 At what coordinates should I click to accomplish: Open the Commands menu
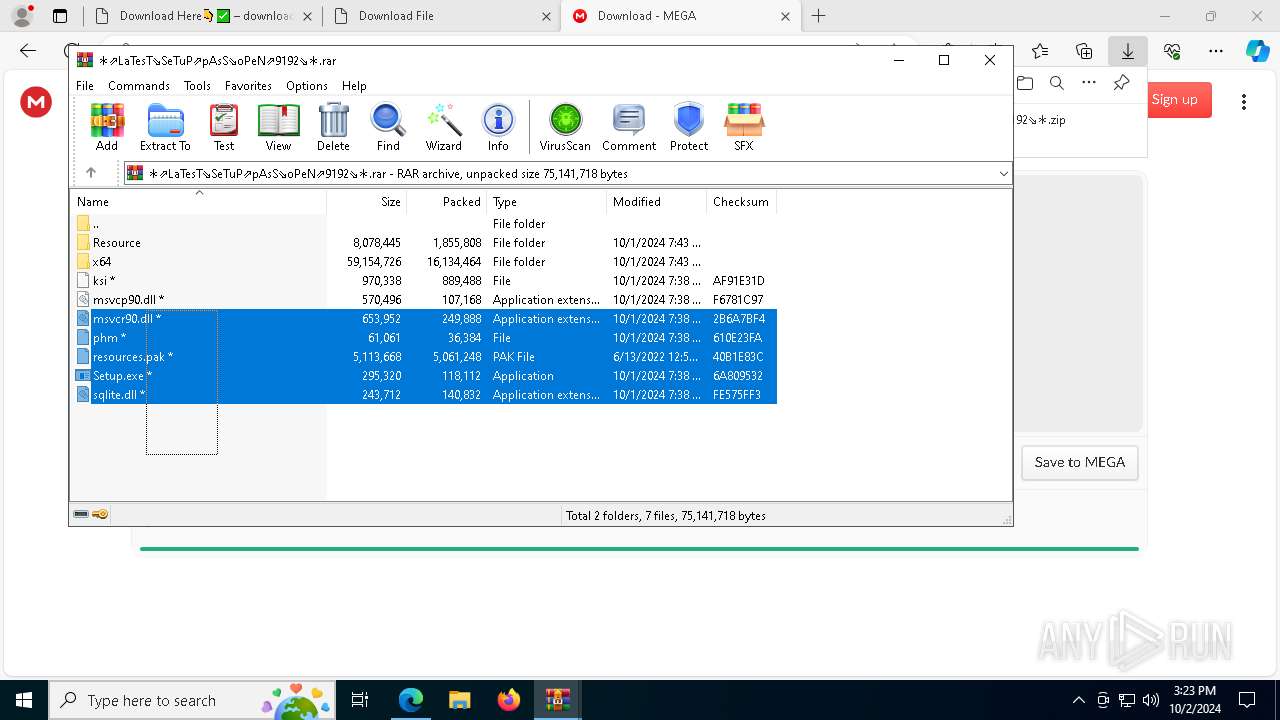tap(139, 86)
